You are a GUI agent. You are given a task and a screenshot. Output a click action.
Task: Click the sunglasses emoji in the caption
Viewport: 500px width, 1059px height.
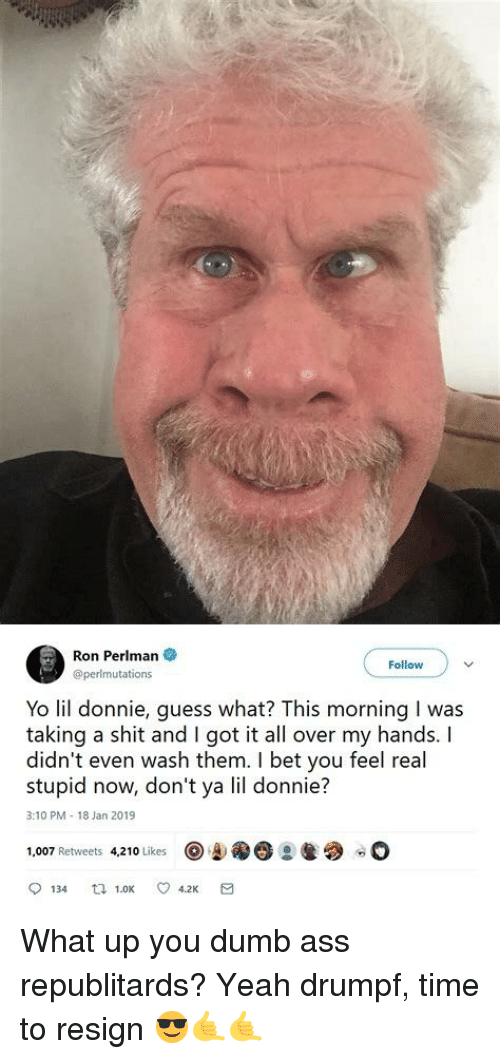tap(171, 1031)
